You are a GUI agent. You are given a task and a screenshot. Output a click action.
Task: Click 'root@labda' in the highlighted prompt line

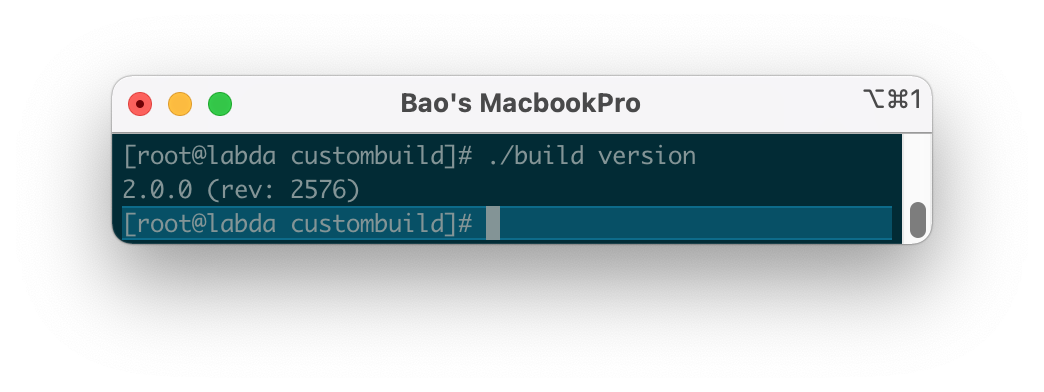(x=206, y=224)
